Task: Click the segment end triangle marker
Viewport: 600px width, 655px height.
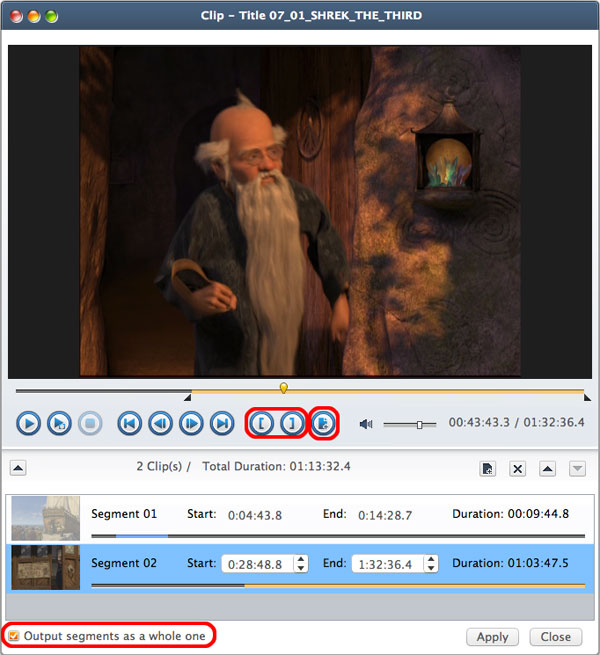Action: tap(587, 398)
